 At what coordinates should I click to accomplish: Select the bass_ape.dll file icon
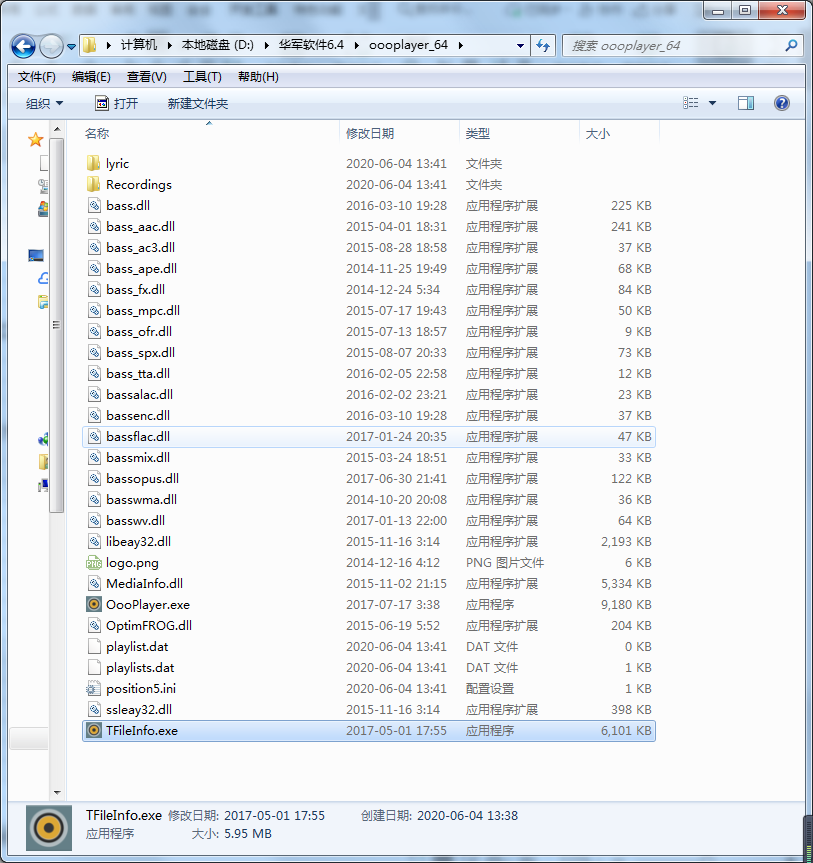pyautogui.click(x=94, y=269)
